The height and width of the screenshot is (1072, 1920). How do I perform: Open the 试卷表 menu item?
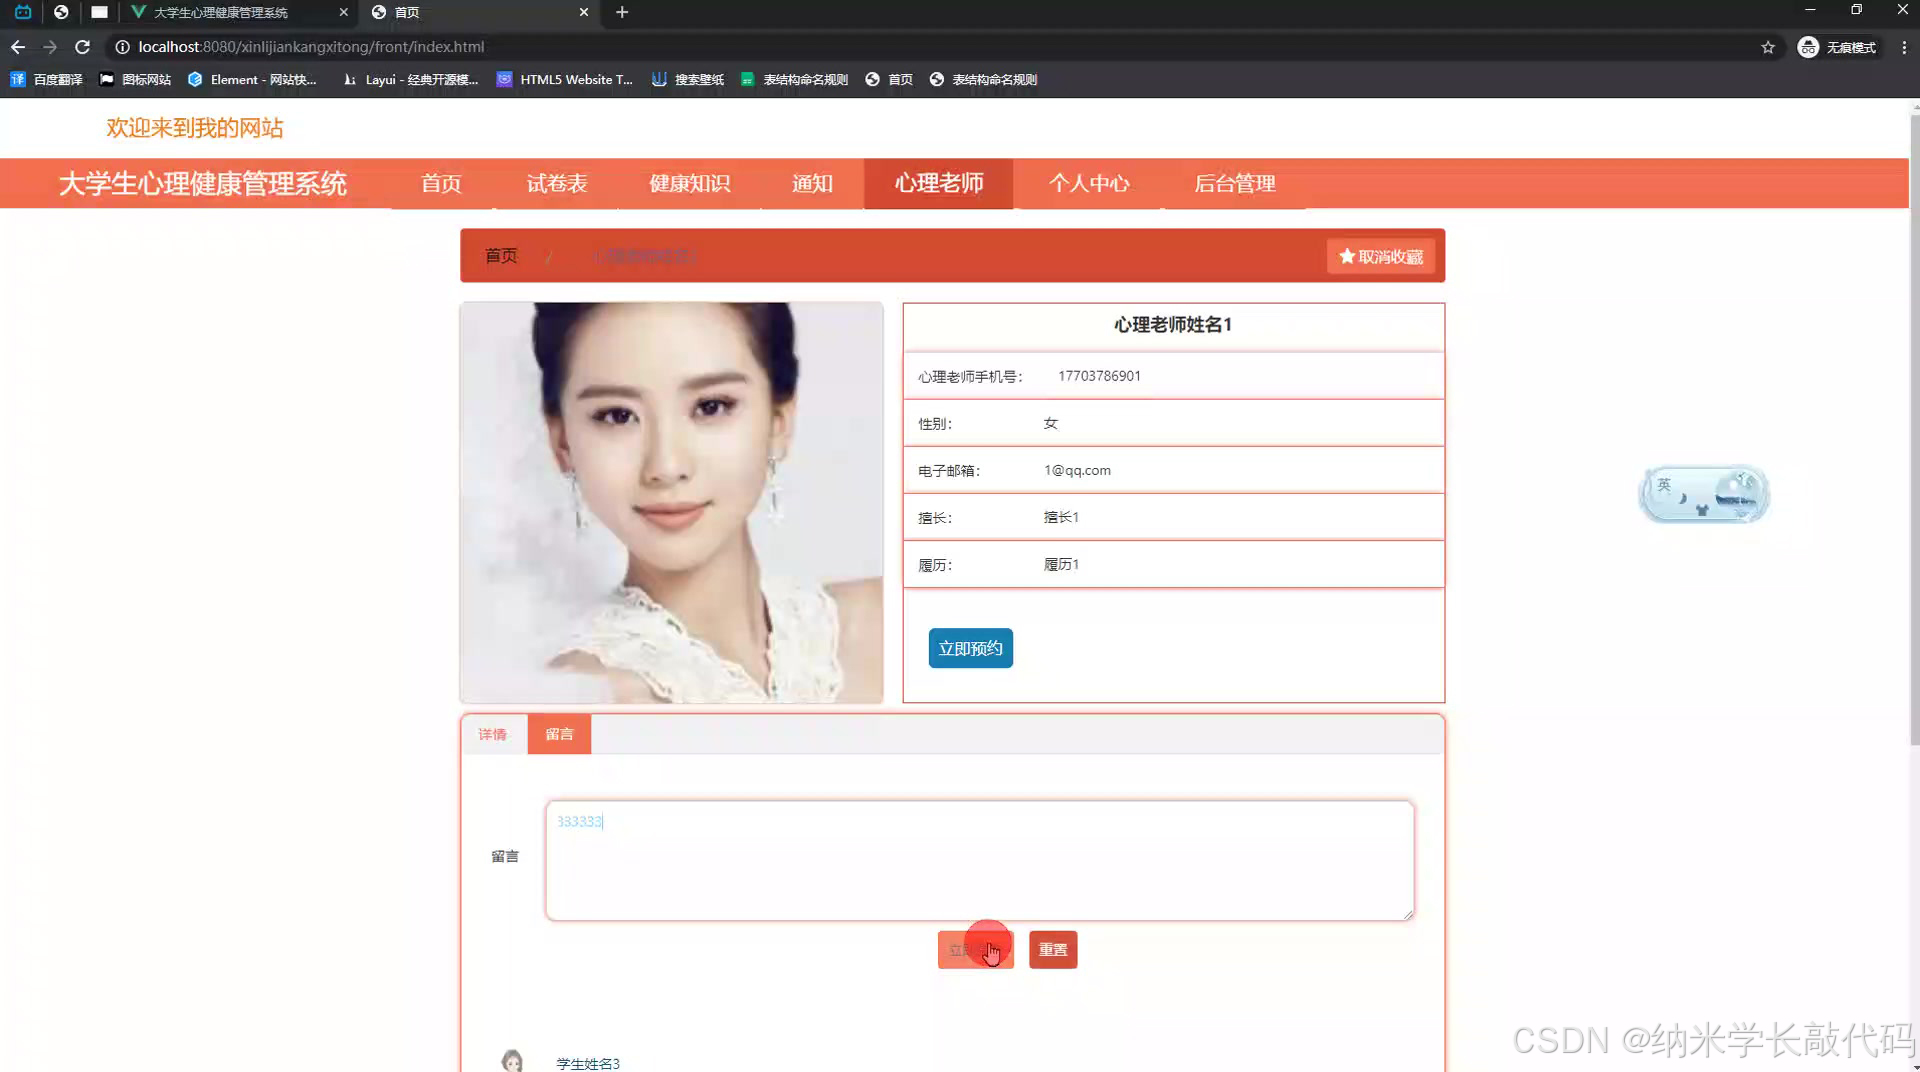point(557,183)
